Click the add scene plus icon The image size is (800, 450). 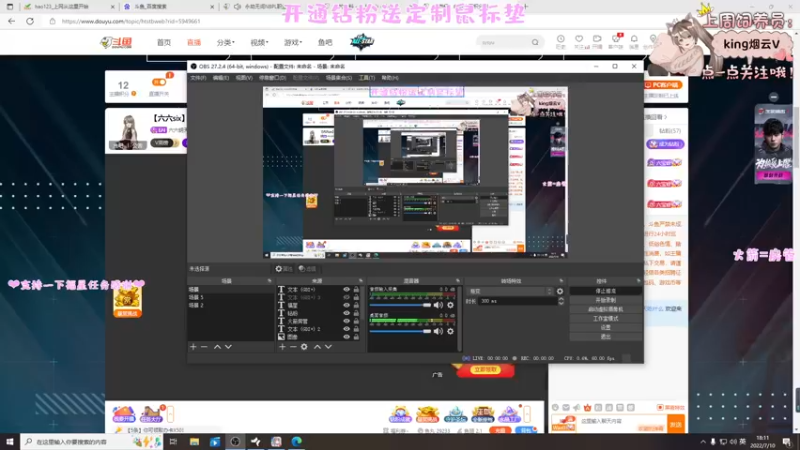pyautogui.click(x=193, y=347)
